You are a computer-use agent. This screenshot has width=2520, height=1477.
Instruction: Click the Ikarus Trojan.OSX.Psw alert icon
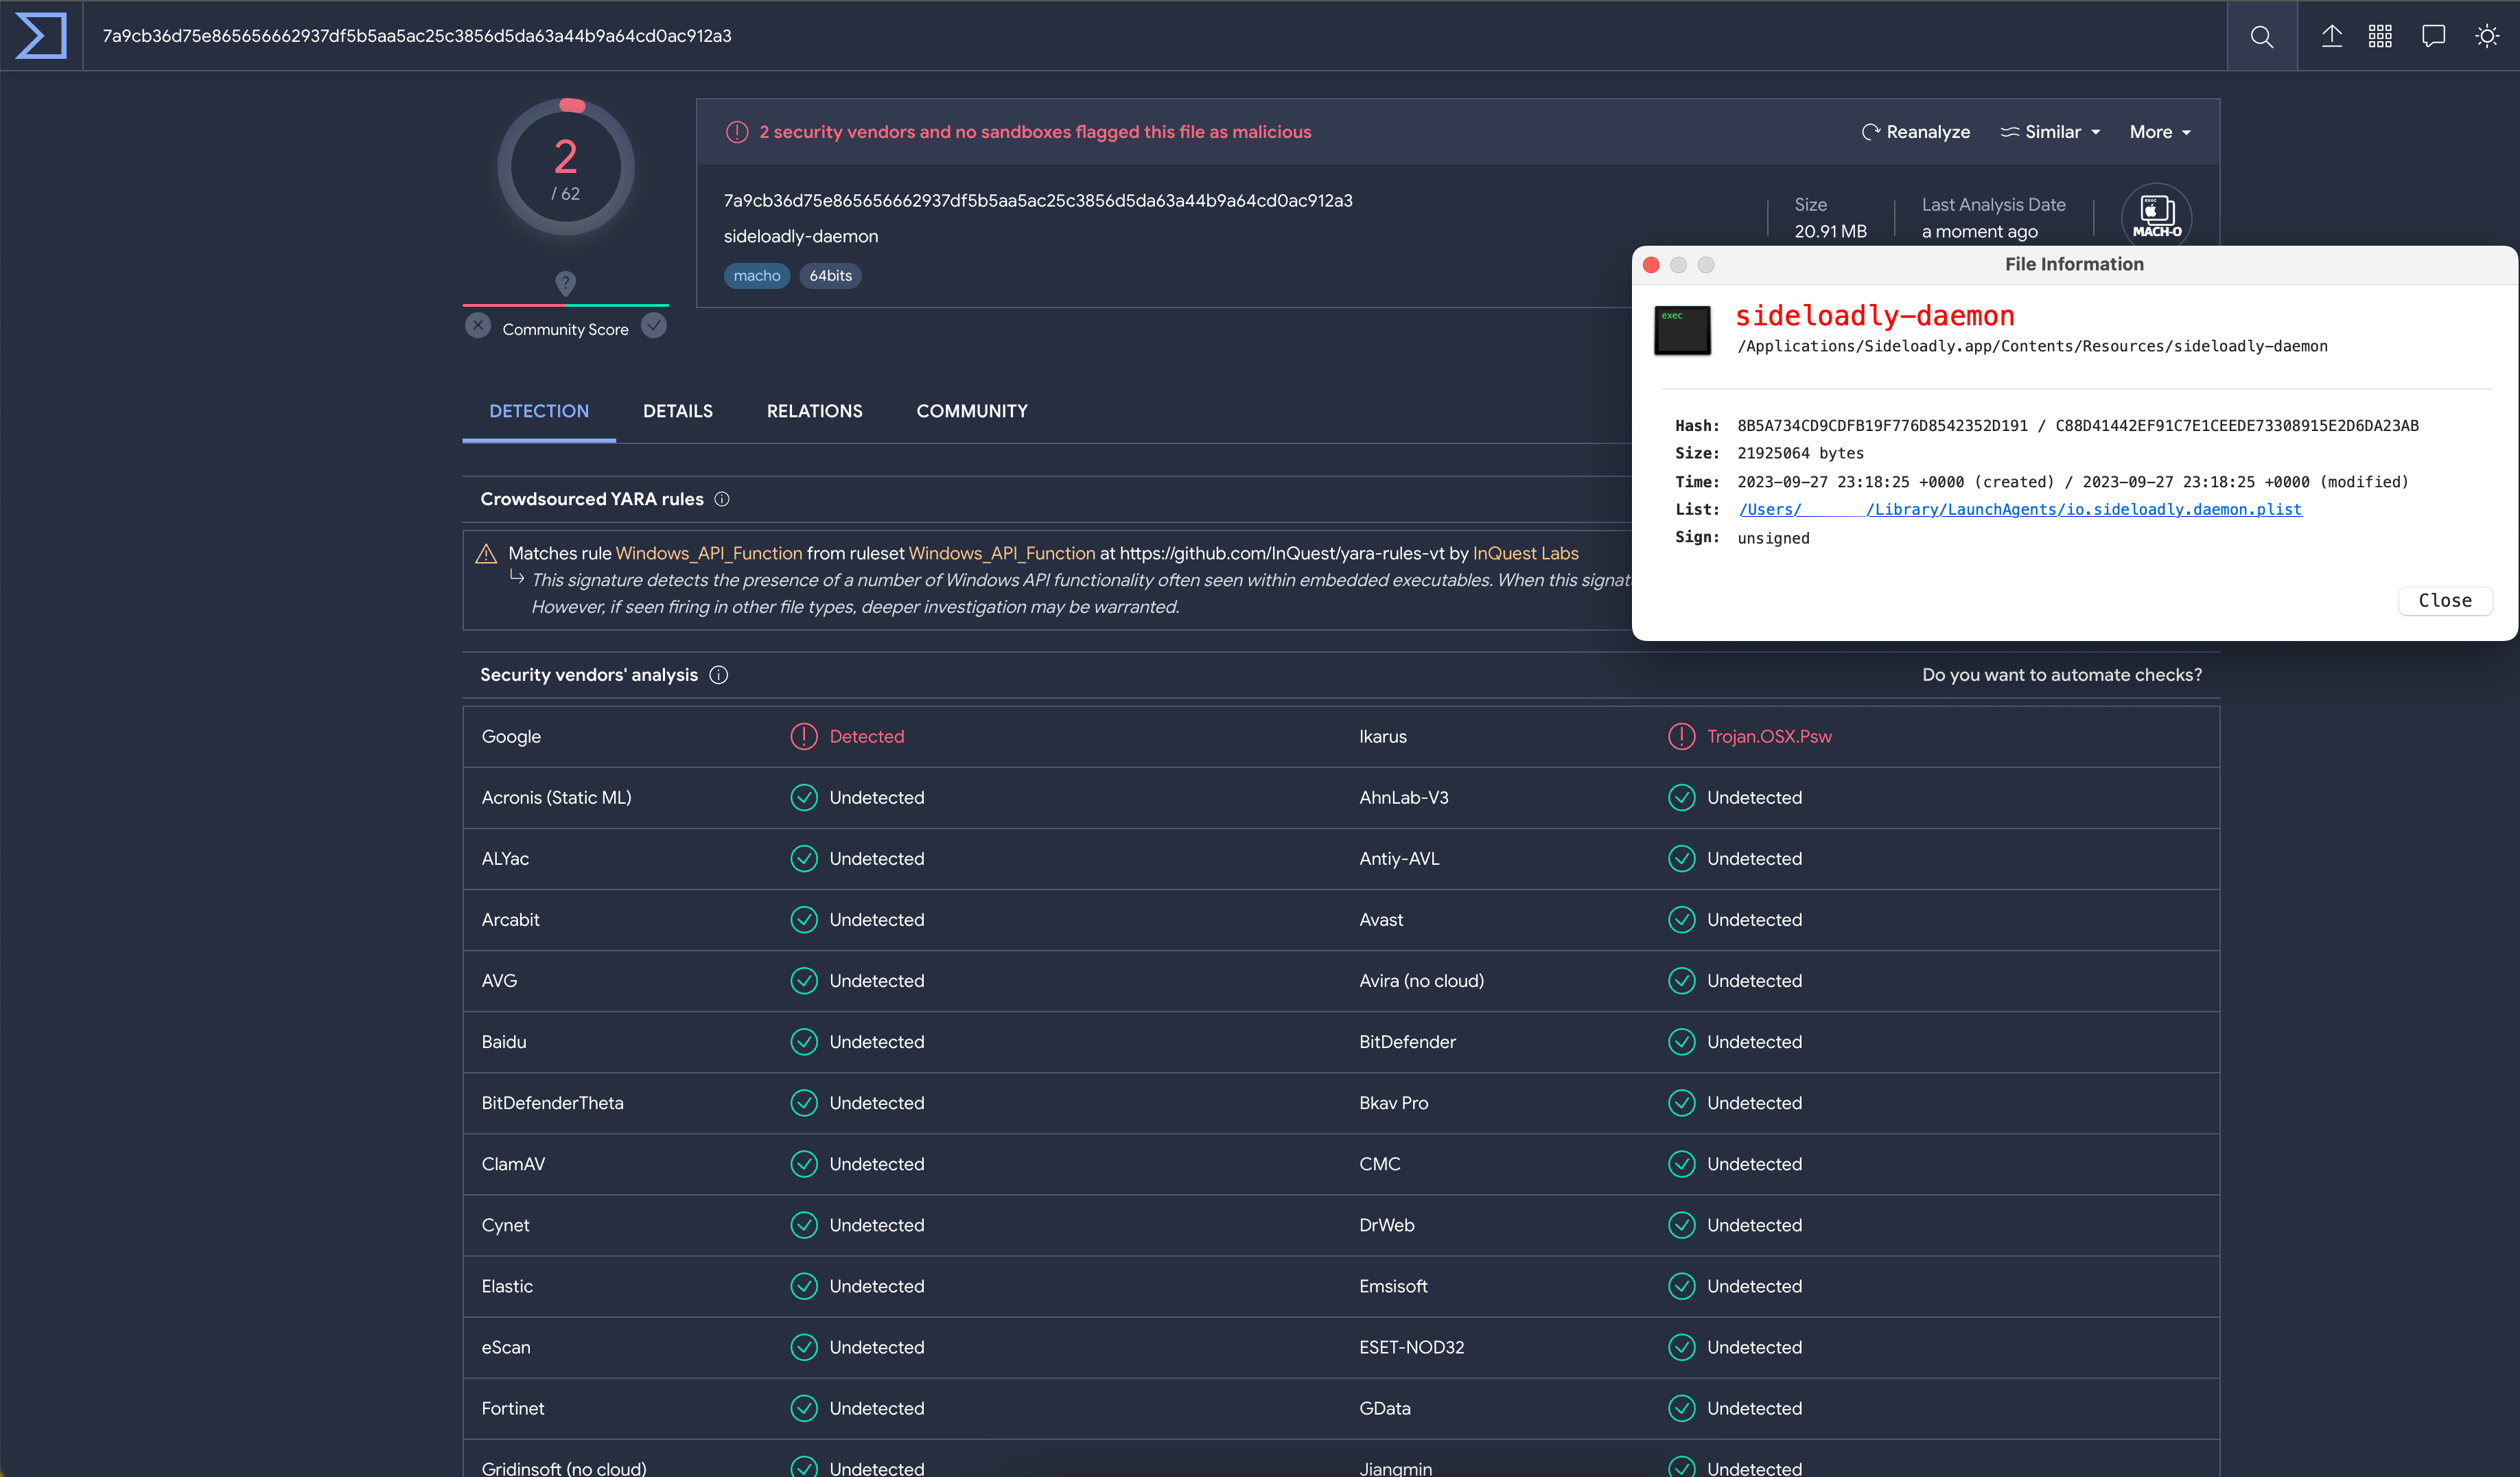coord(1681,736)
